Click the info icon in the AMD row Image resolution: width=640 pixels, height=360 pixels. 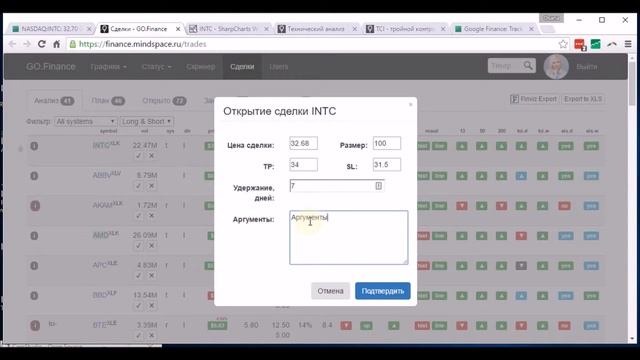point(34,236)
